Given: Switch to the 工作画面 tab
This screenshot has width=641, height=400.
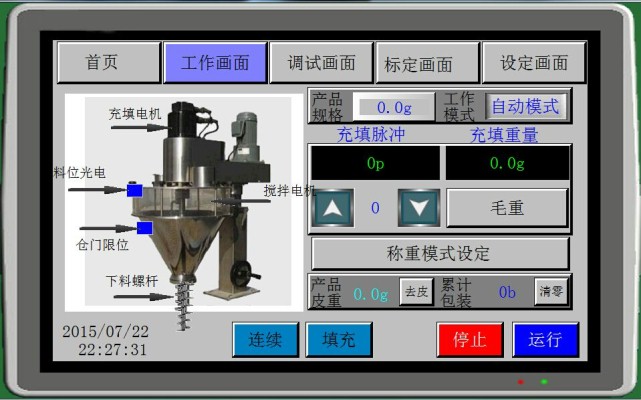Looking at the screenshot, I should point(215,63).
